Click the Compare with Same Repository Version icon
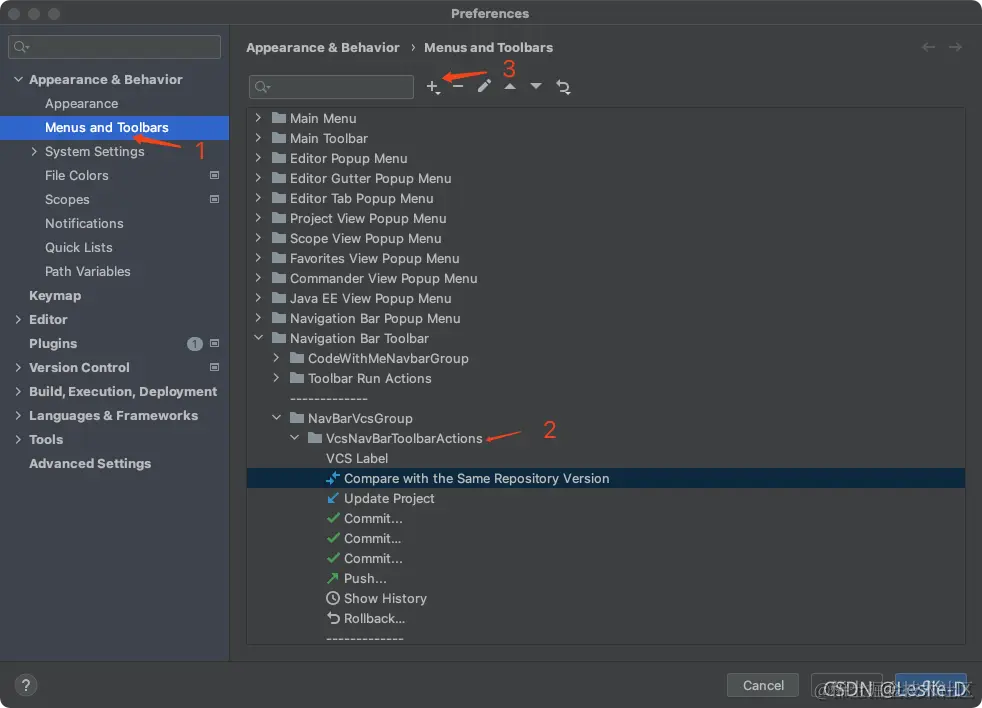Viewport: 982px width, 708px height. coord(333,478)
